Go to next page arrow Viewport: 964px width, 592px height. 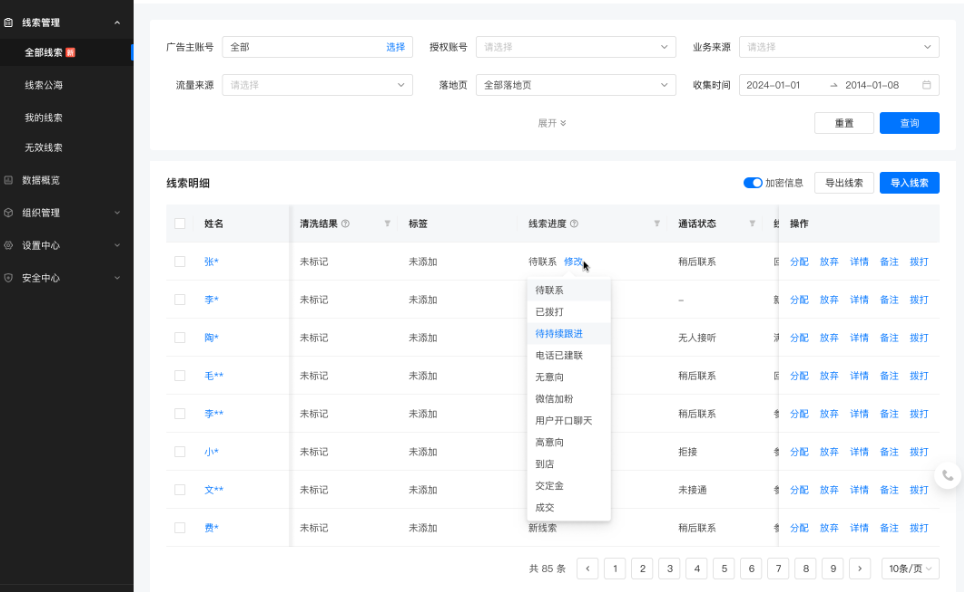click(860, 569)
